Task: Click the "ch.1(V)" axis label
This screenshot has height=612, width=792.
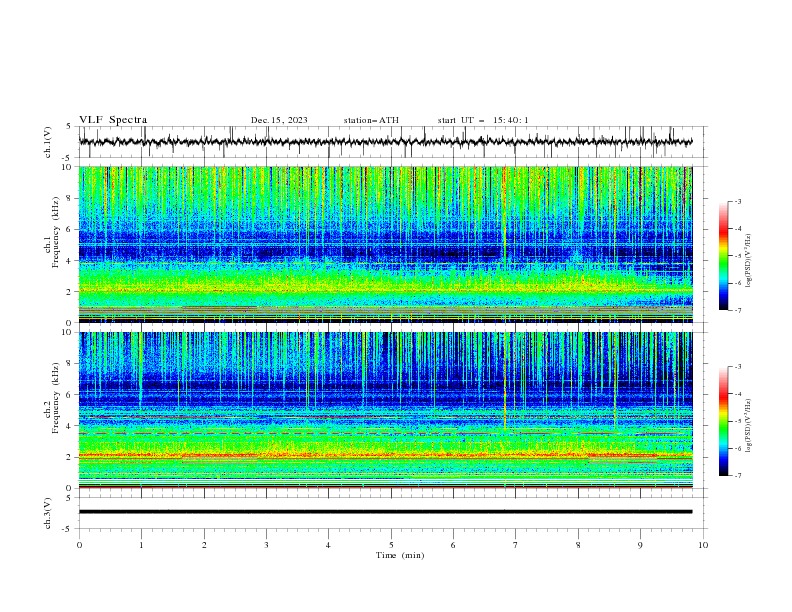Action: [x=48, y=142]
